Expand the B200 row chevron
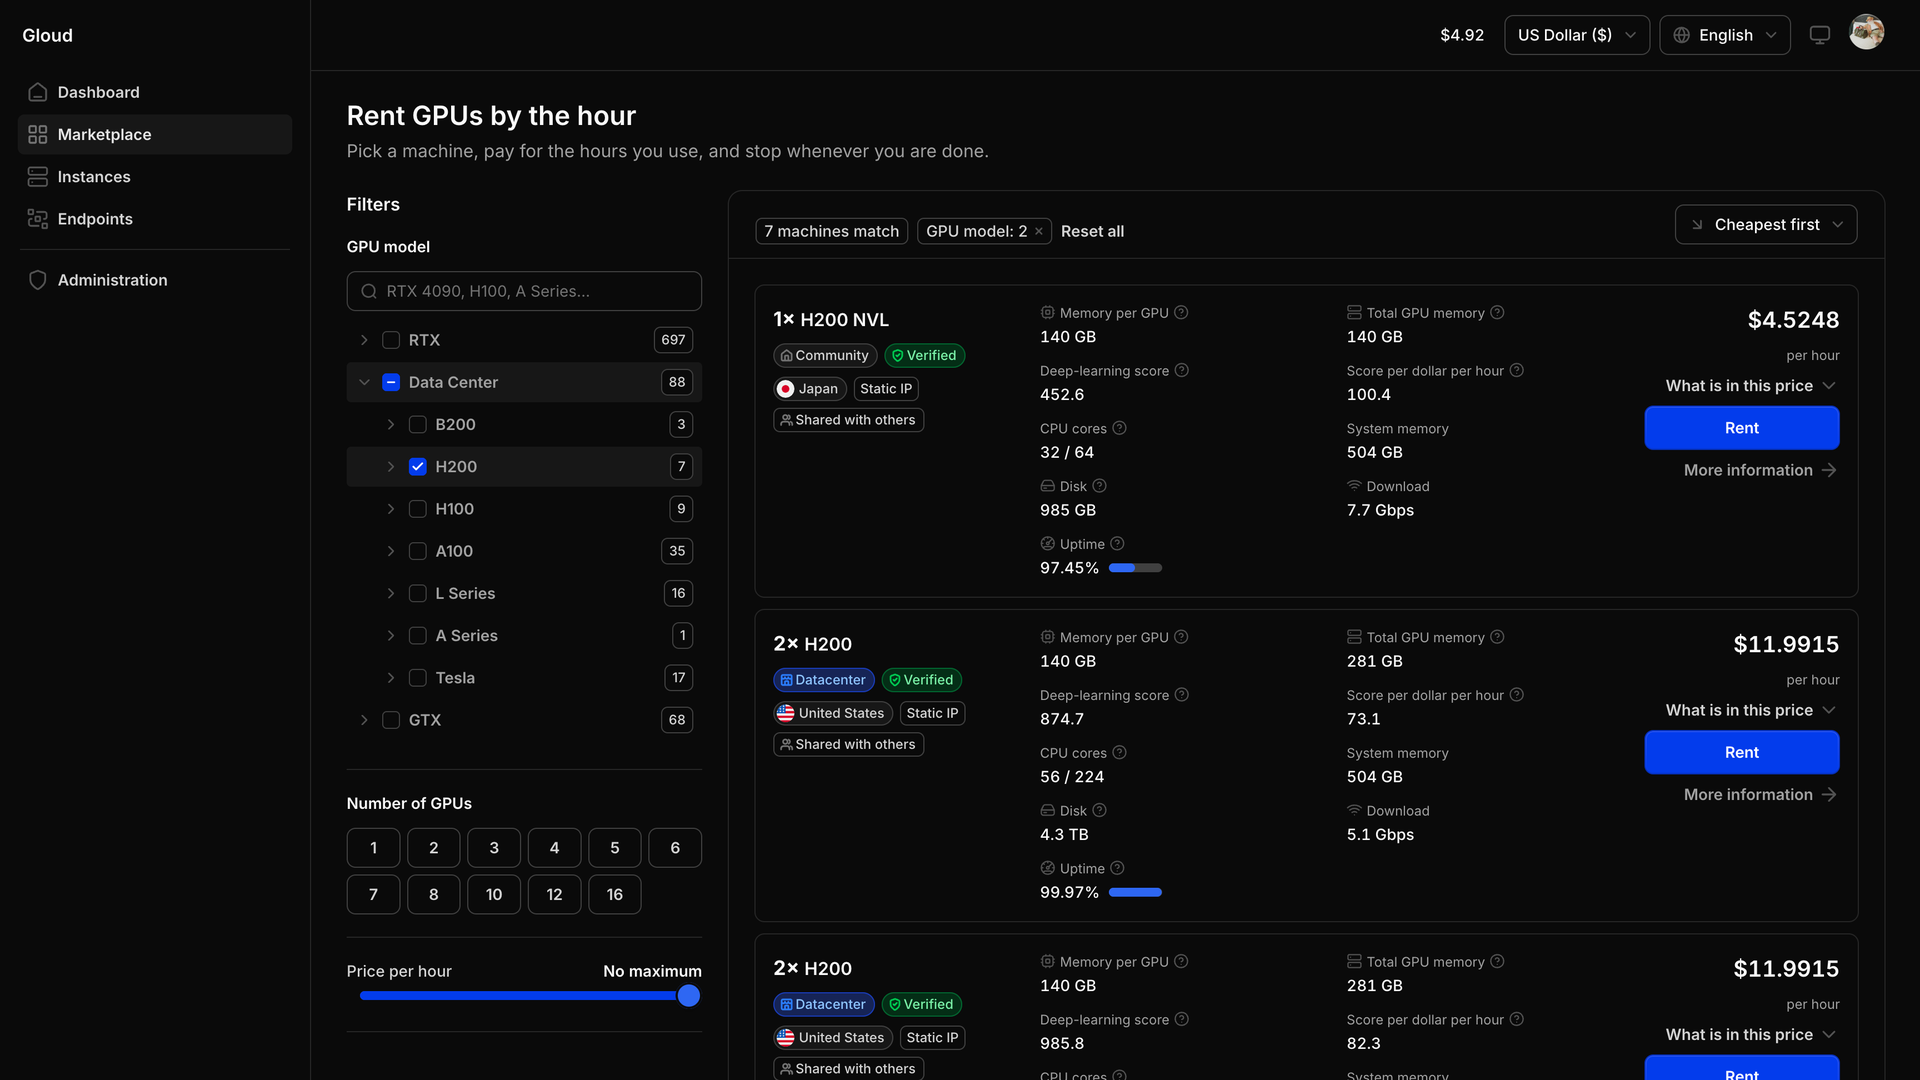The width and height of the screenshot is (1920, 1080). (x=391, y=425)
